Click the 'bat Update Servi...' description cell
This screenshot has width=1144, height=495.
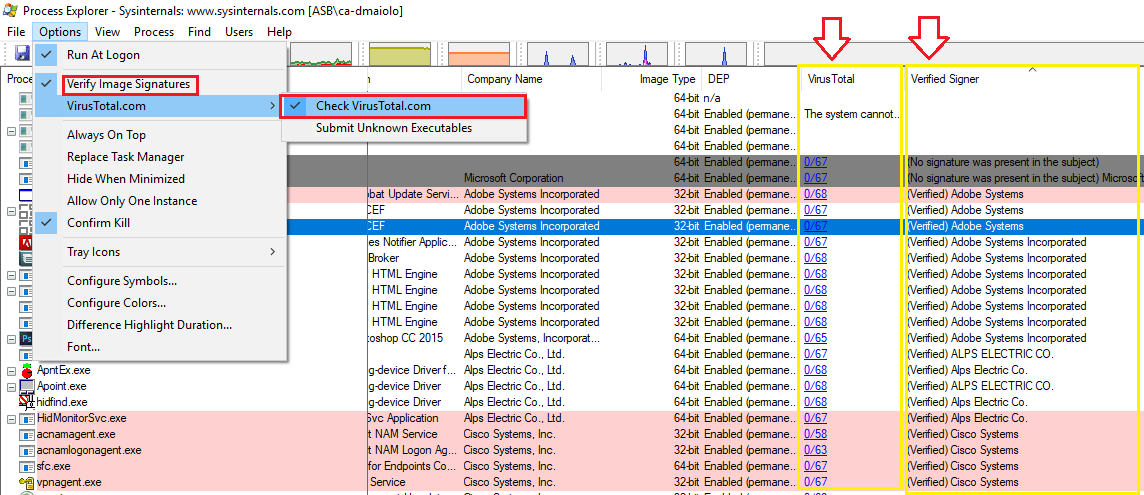click(x=414, y=194)
